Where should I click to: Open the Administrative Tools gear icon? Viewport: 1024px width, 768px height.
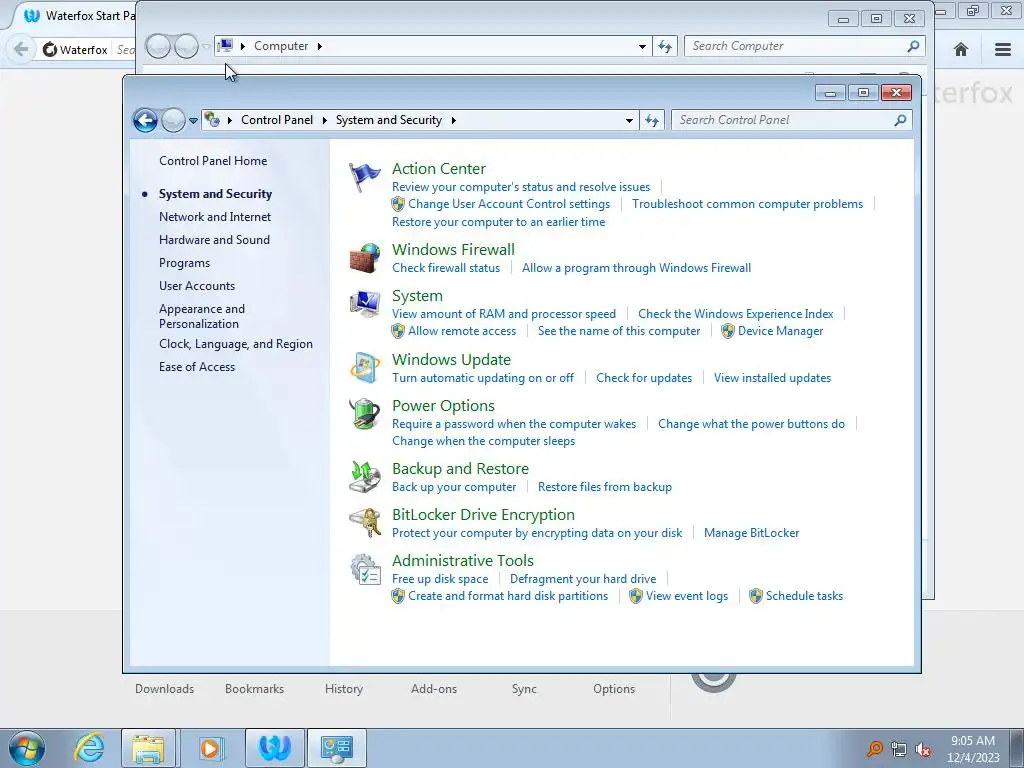[x=364, y=569]
